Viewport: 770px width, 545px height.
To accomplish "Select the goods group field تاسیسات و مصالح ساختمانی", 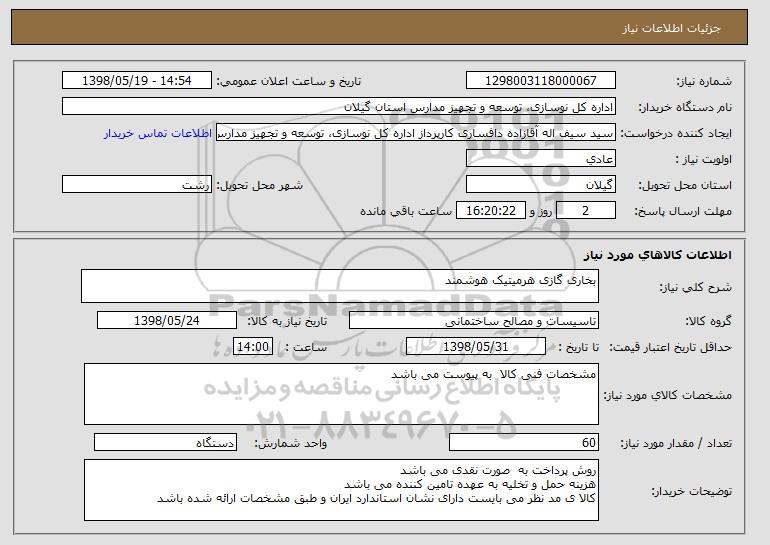I will pyautogui.click(x=474, y=321).
